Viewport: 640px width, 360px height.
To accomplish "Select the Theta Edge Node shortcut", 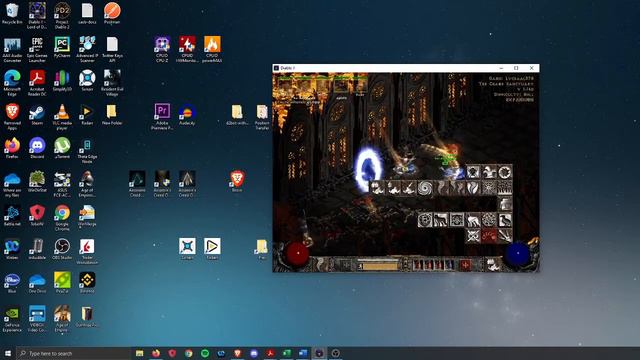I will [x=87, y=151].
